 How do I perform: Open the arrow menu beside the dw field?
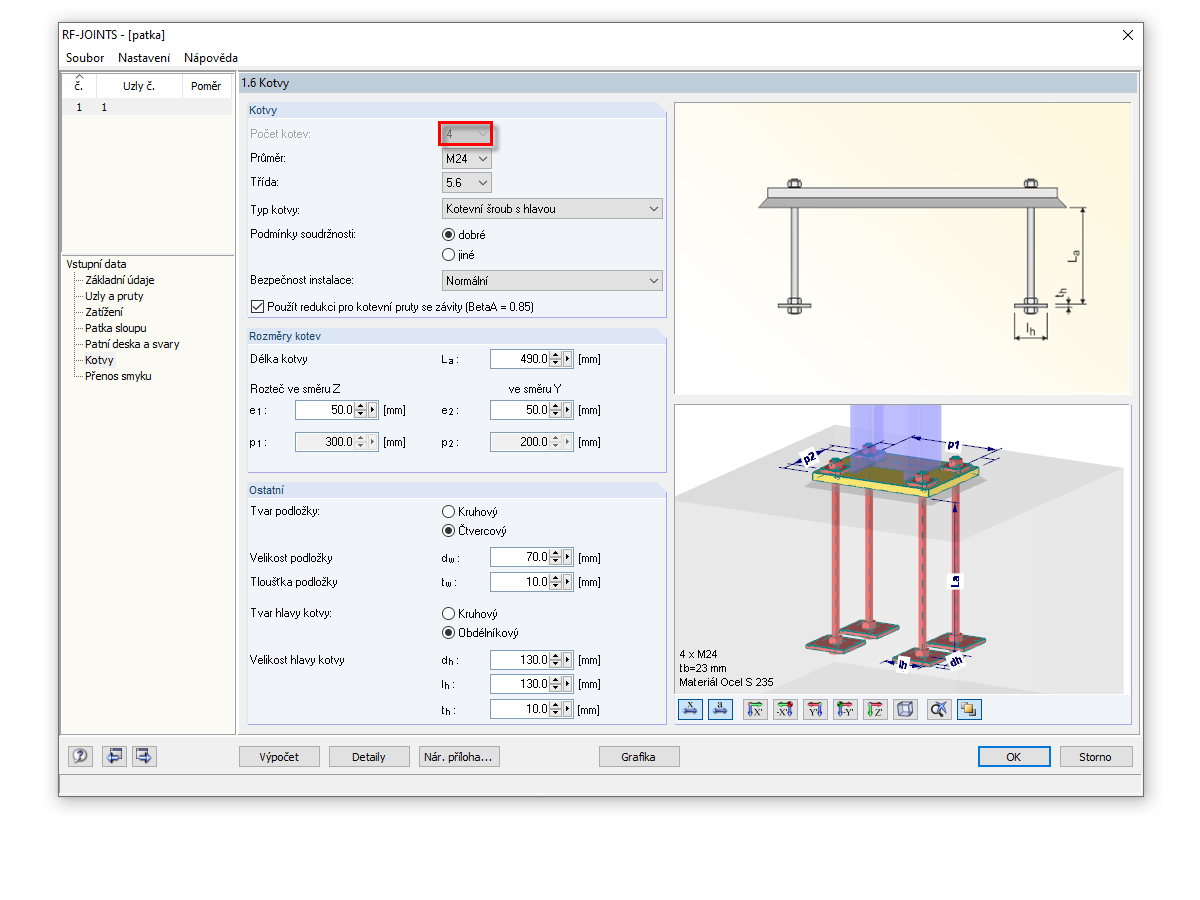[x=569, y=557]
